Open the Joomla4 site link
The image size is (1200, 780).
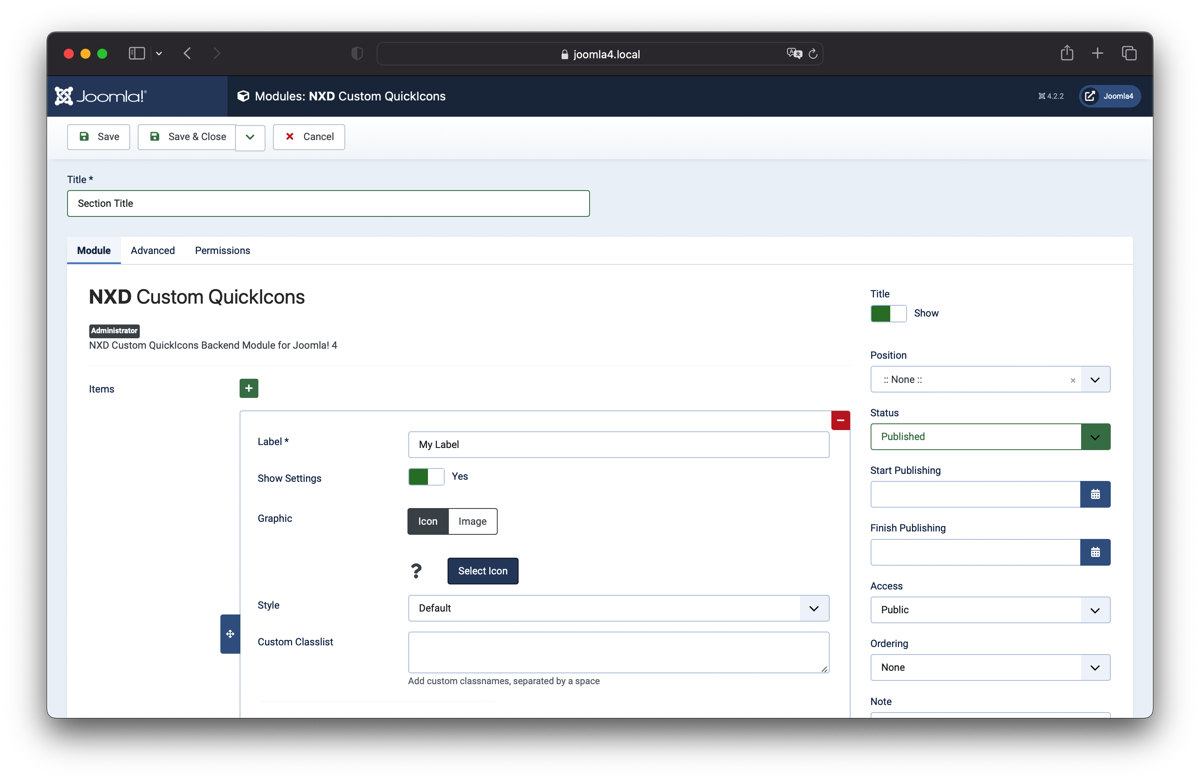tap(1110, 96)
